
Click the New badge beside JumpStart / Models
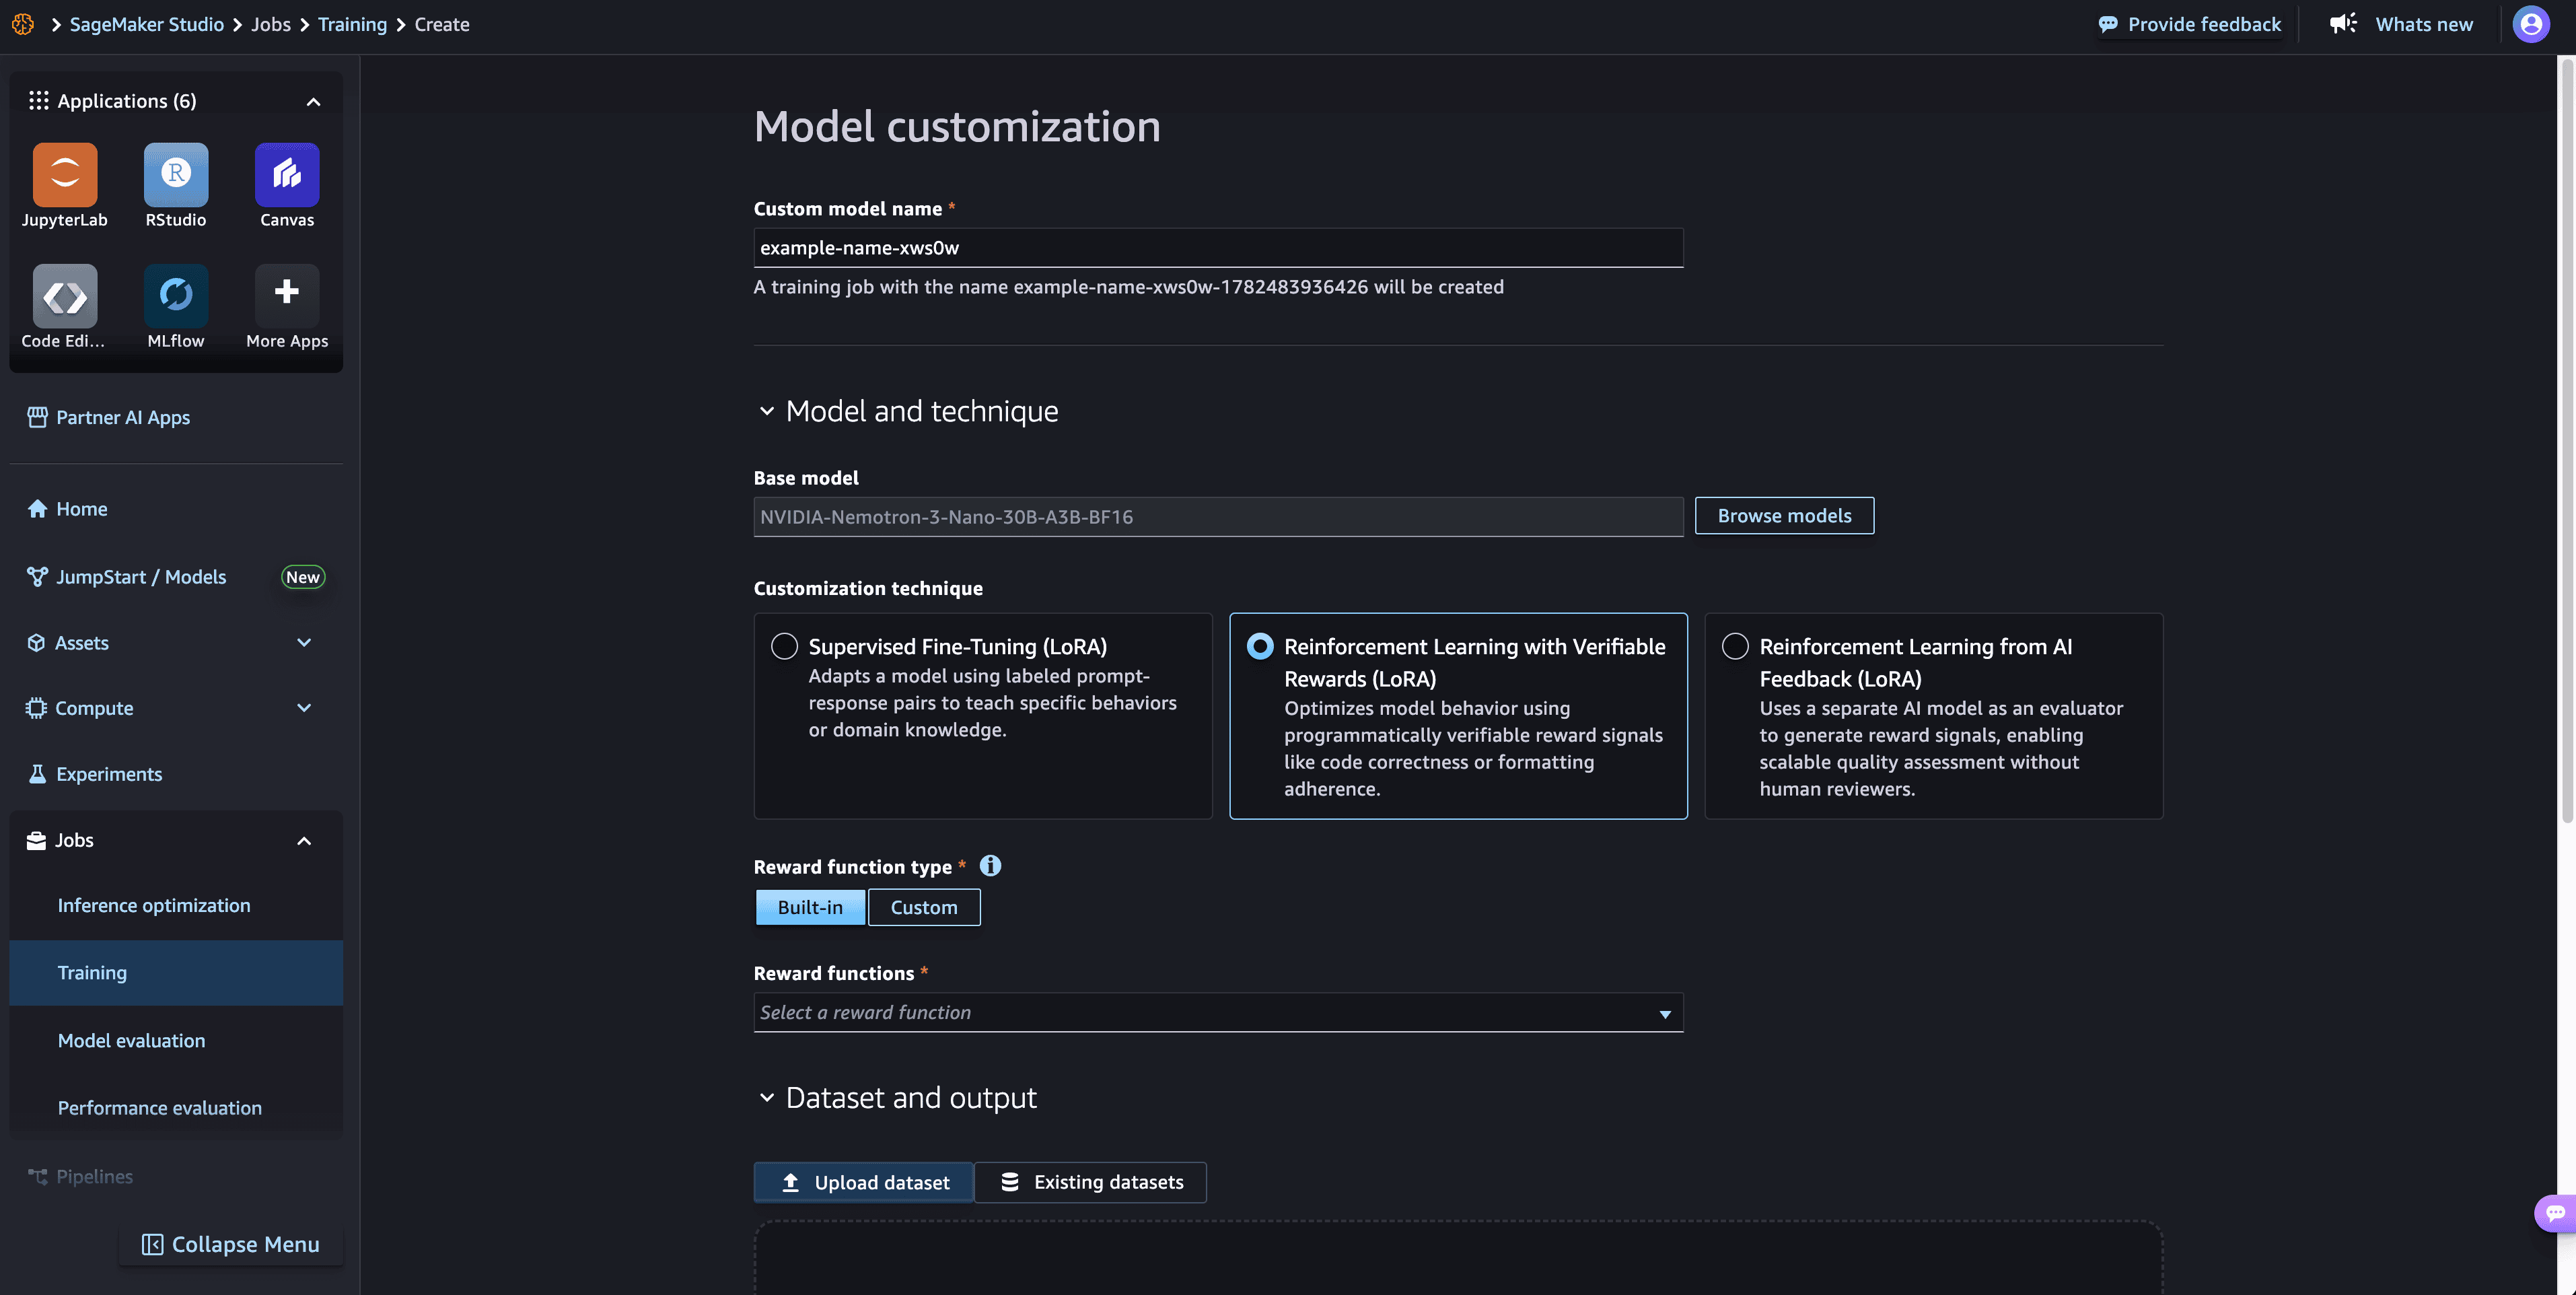[303, 577]
